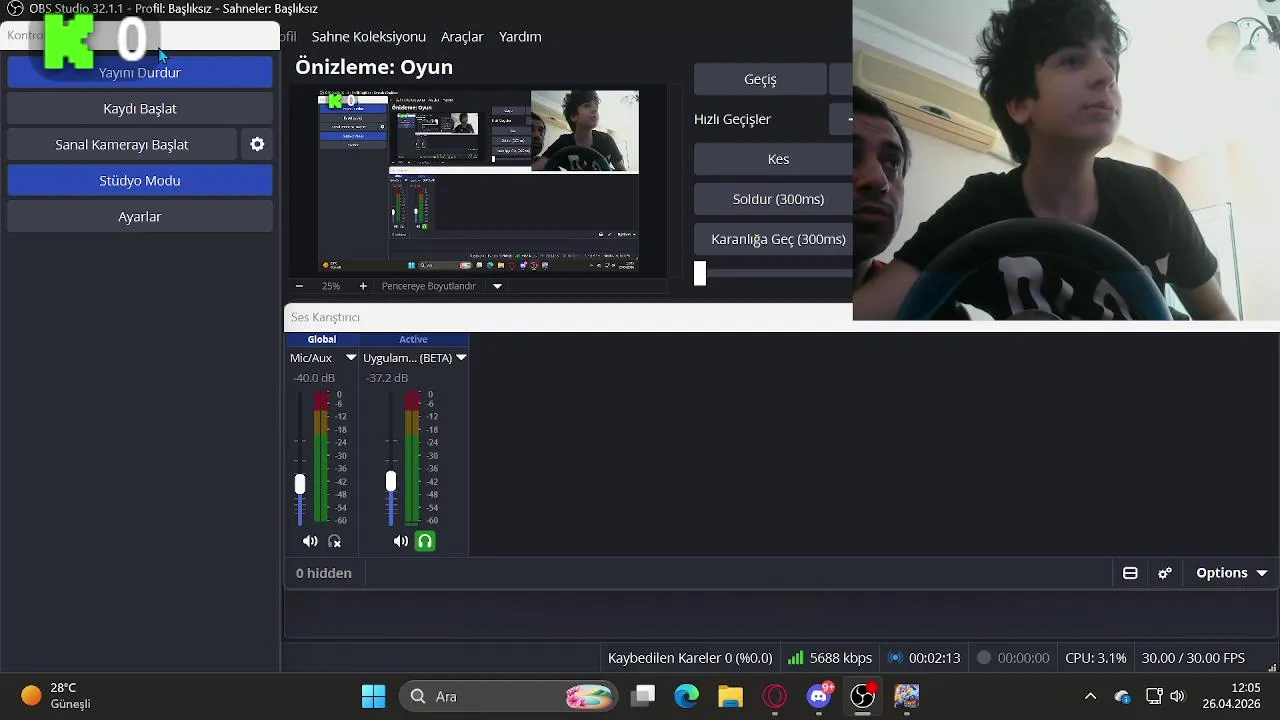Open Task View in taskbar
This screenshot has width=1280, height=720.
[643, 696]
